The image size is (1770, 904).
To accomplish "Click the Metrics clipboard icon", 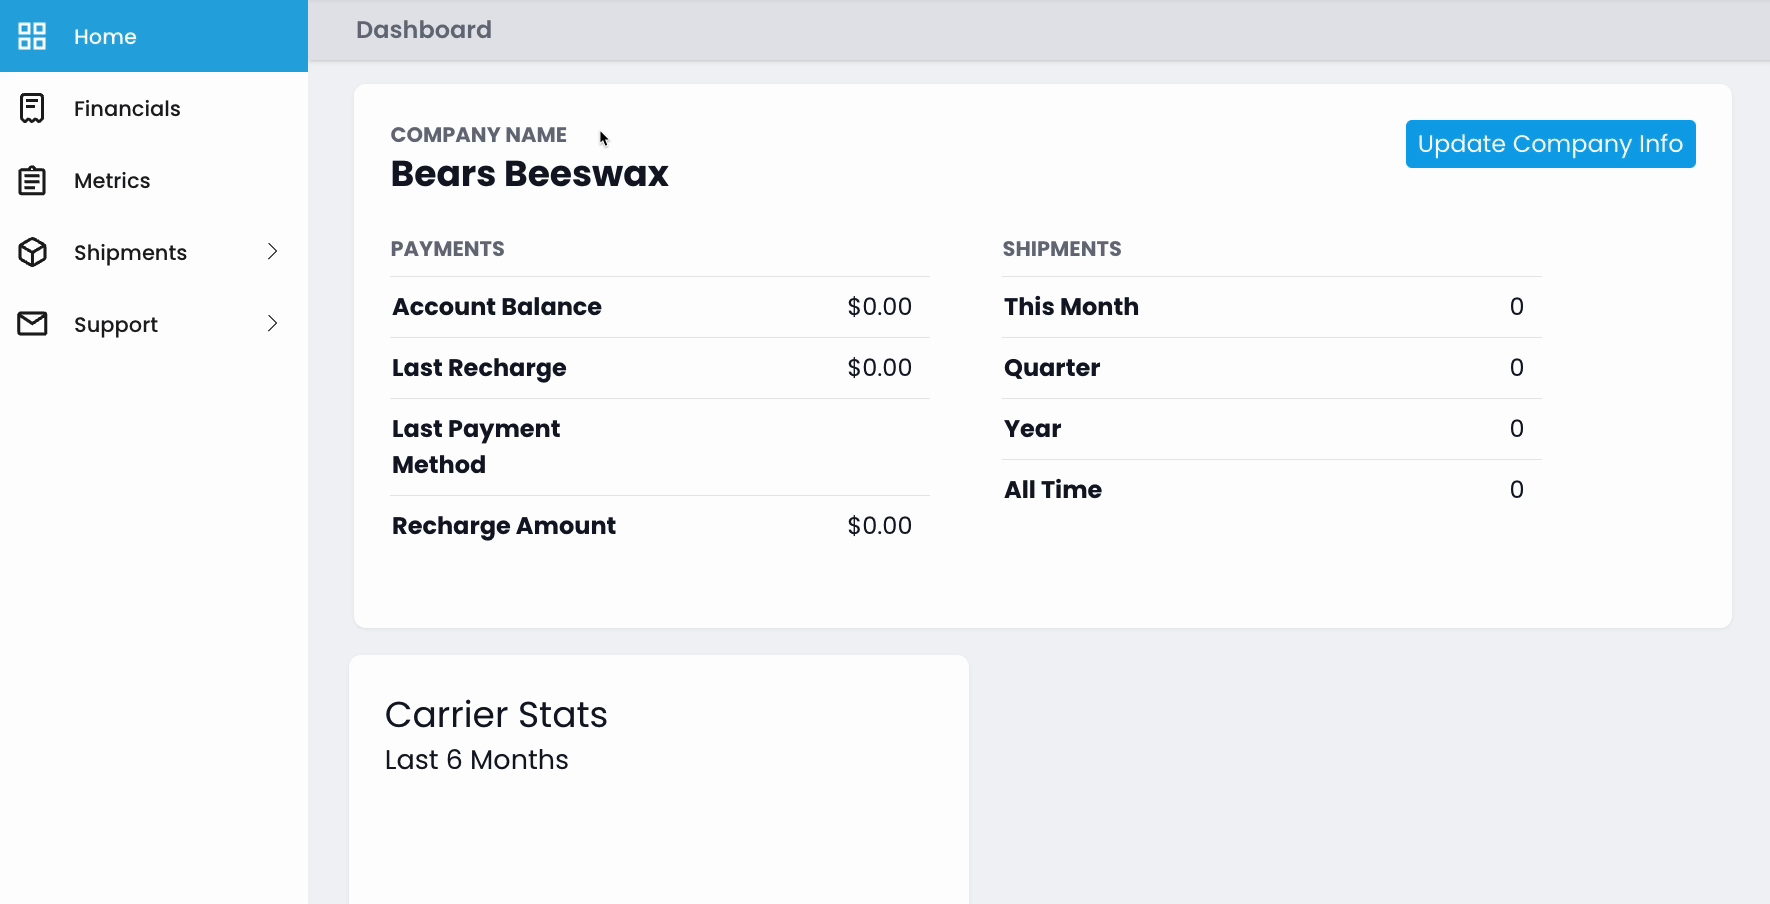I will pos(32,181).
